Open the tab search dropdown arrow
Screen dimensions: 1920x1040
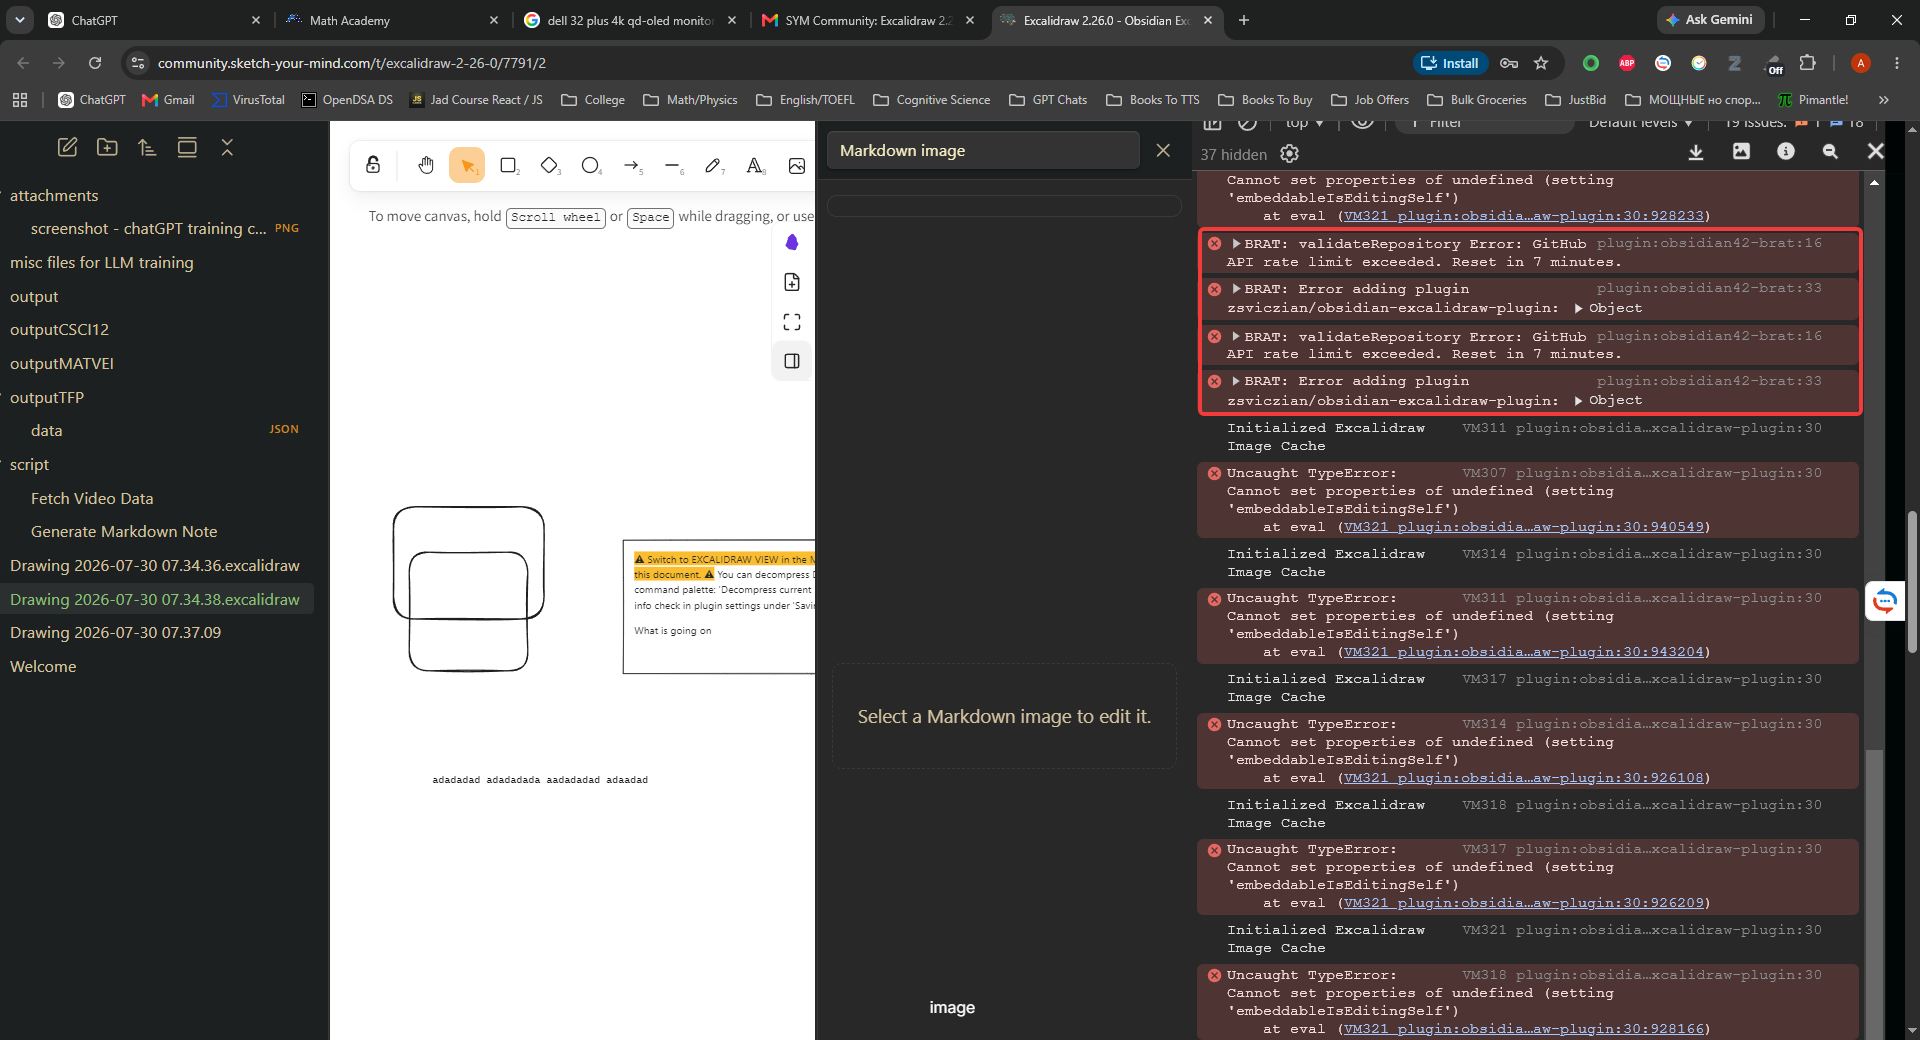19,20
